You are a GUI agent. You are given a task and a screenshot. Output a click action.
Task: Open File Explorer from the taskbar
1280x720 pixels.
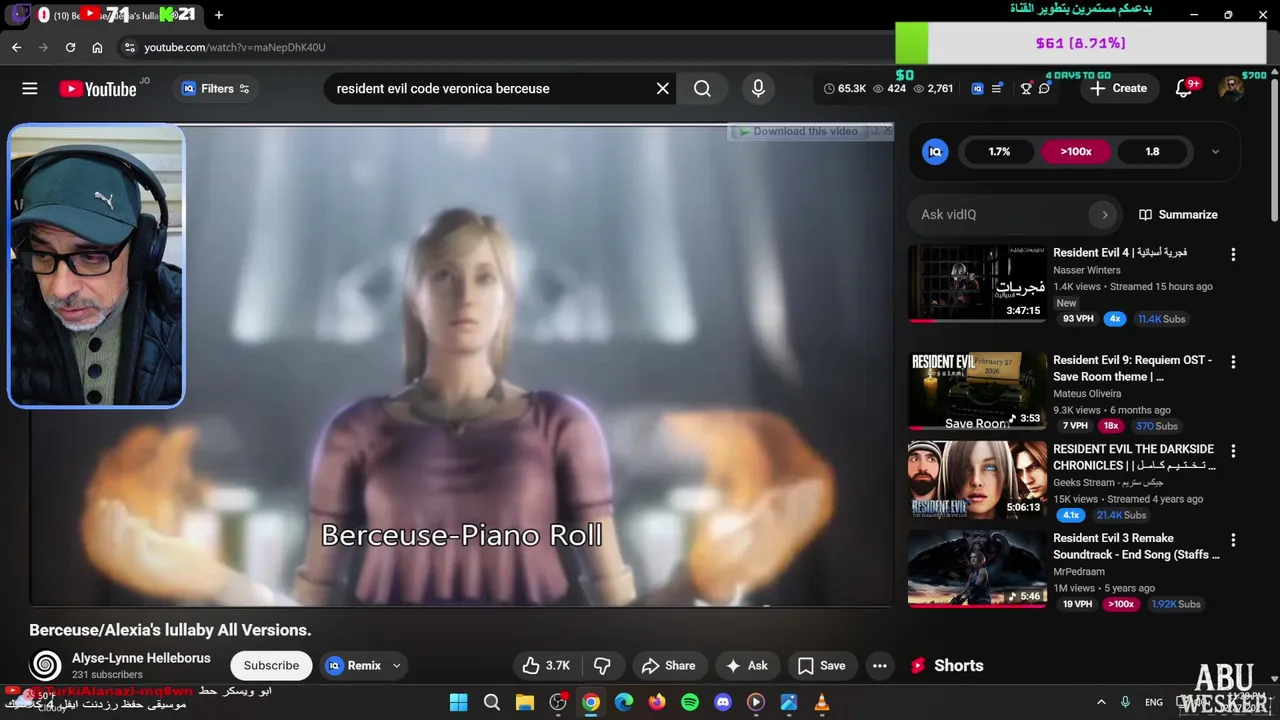click(x=525, y=702)
